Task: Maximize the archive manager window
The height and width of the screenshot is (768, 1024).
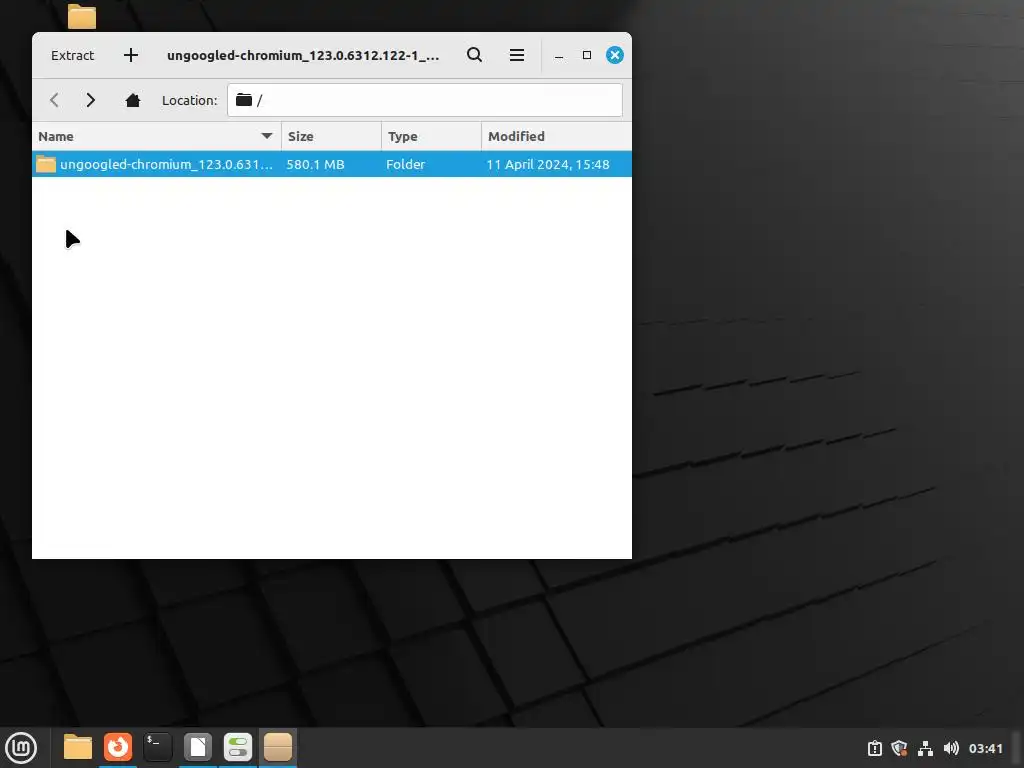Action: (587, 55)
